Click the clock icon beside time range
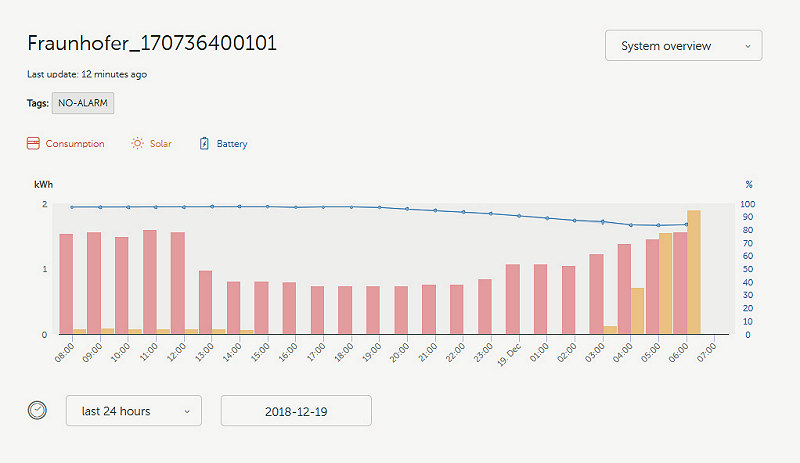 click(x=37, y=410)
